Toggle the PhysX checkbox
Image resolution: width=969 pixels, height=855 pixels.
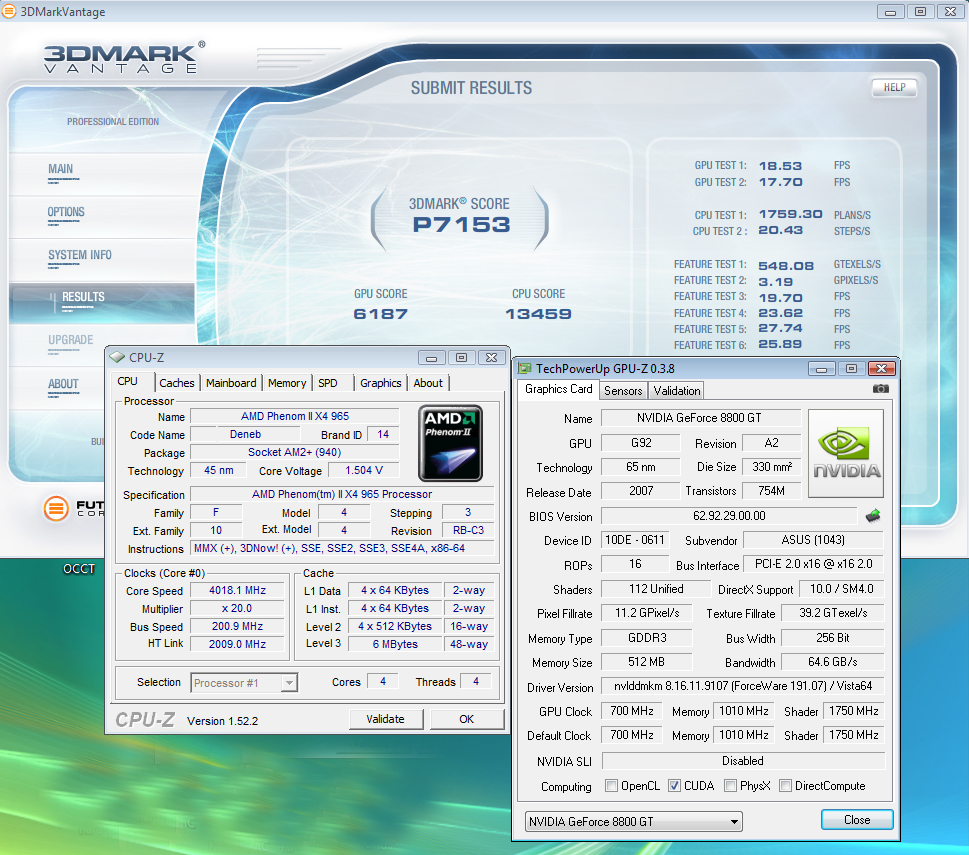tap(730, 786)
